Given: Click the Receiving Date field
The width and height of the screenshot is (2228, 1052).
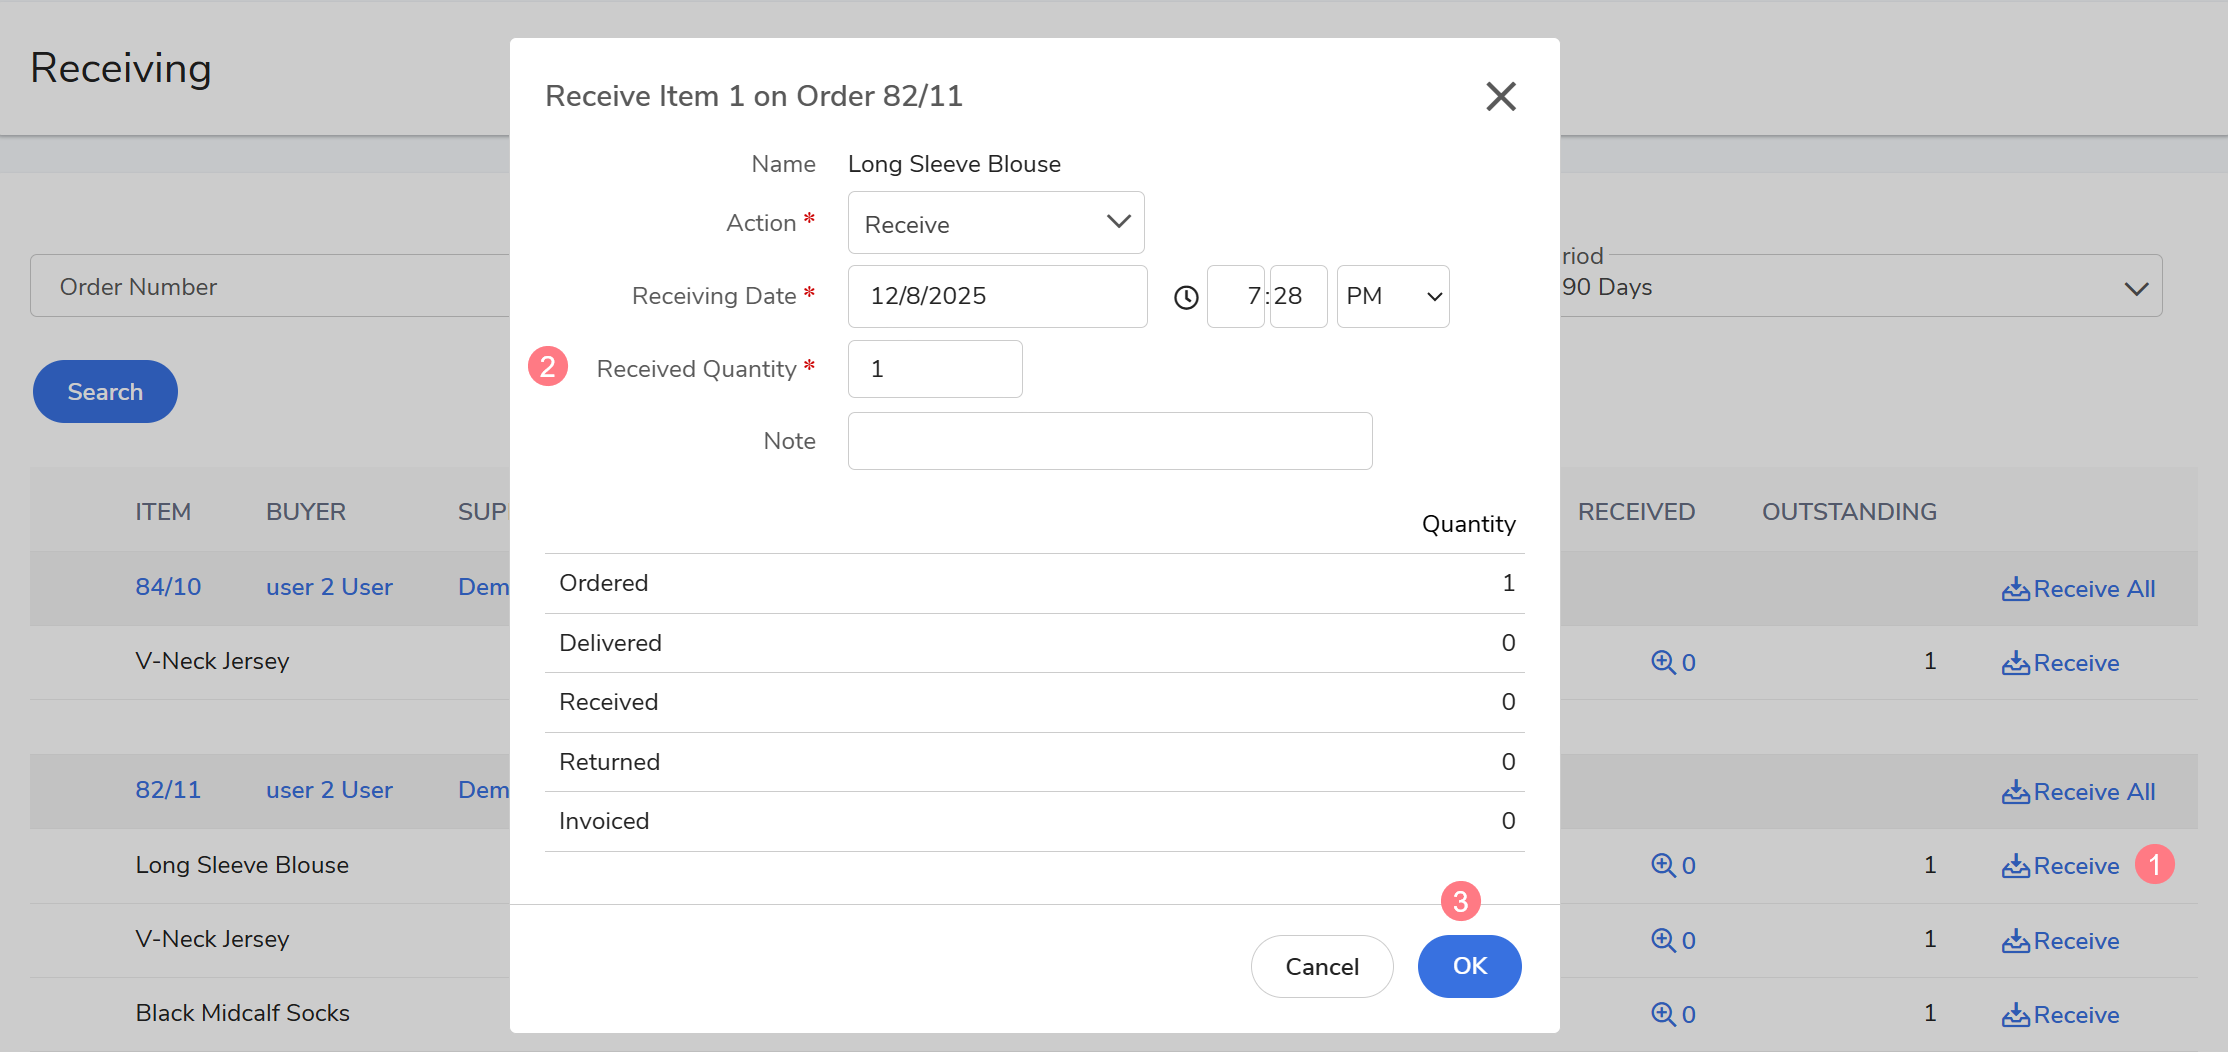Looking at the screenshot, I should click(x=996, y=296).
